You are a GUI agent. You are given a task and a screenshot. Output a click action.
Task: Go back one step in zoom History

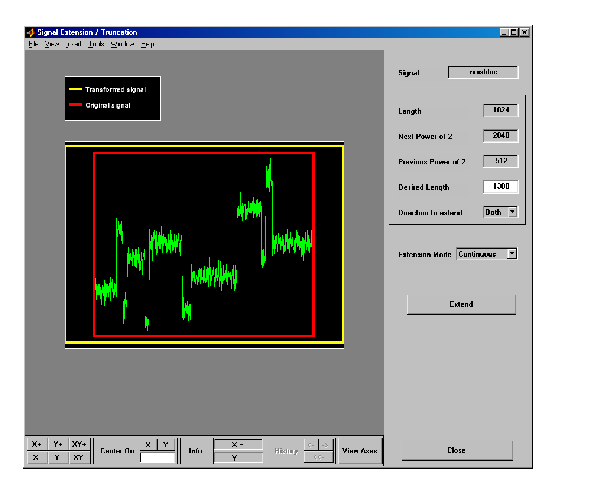click(x=311, y=445)
